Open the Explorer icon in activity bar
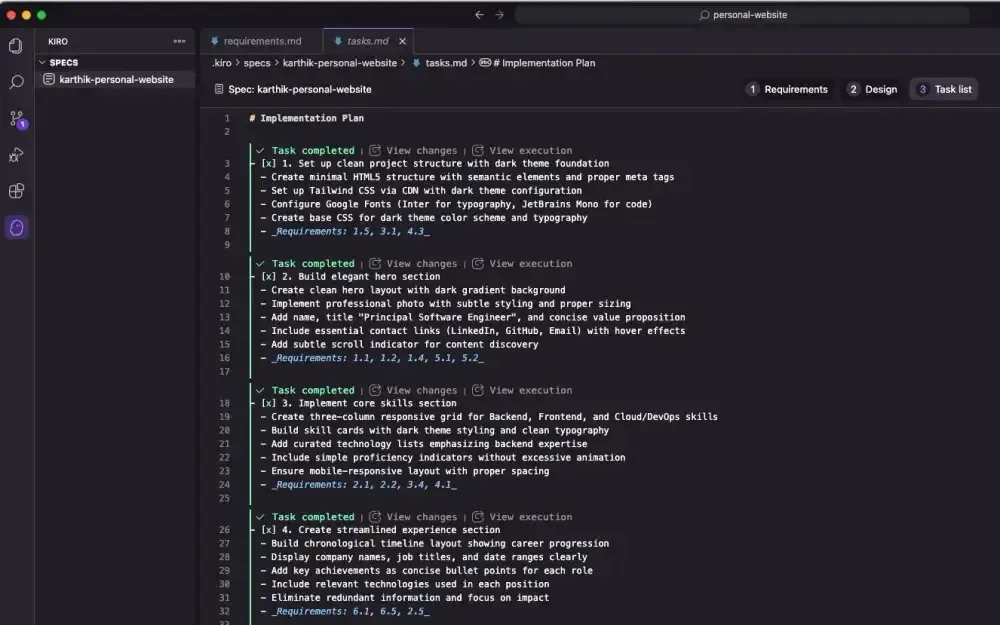 16,46
